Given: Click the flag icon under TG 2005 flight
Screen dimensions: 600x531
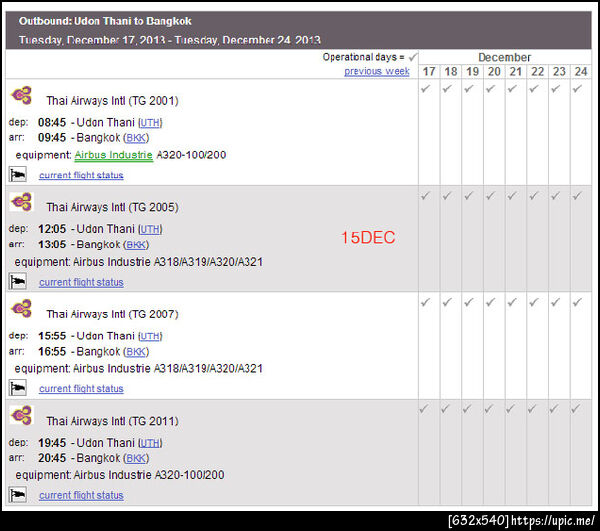Looking at the screenshot, I should (x=18, y=282).
